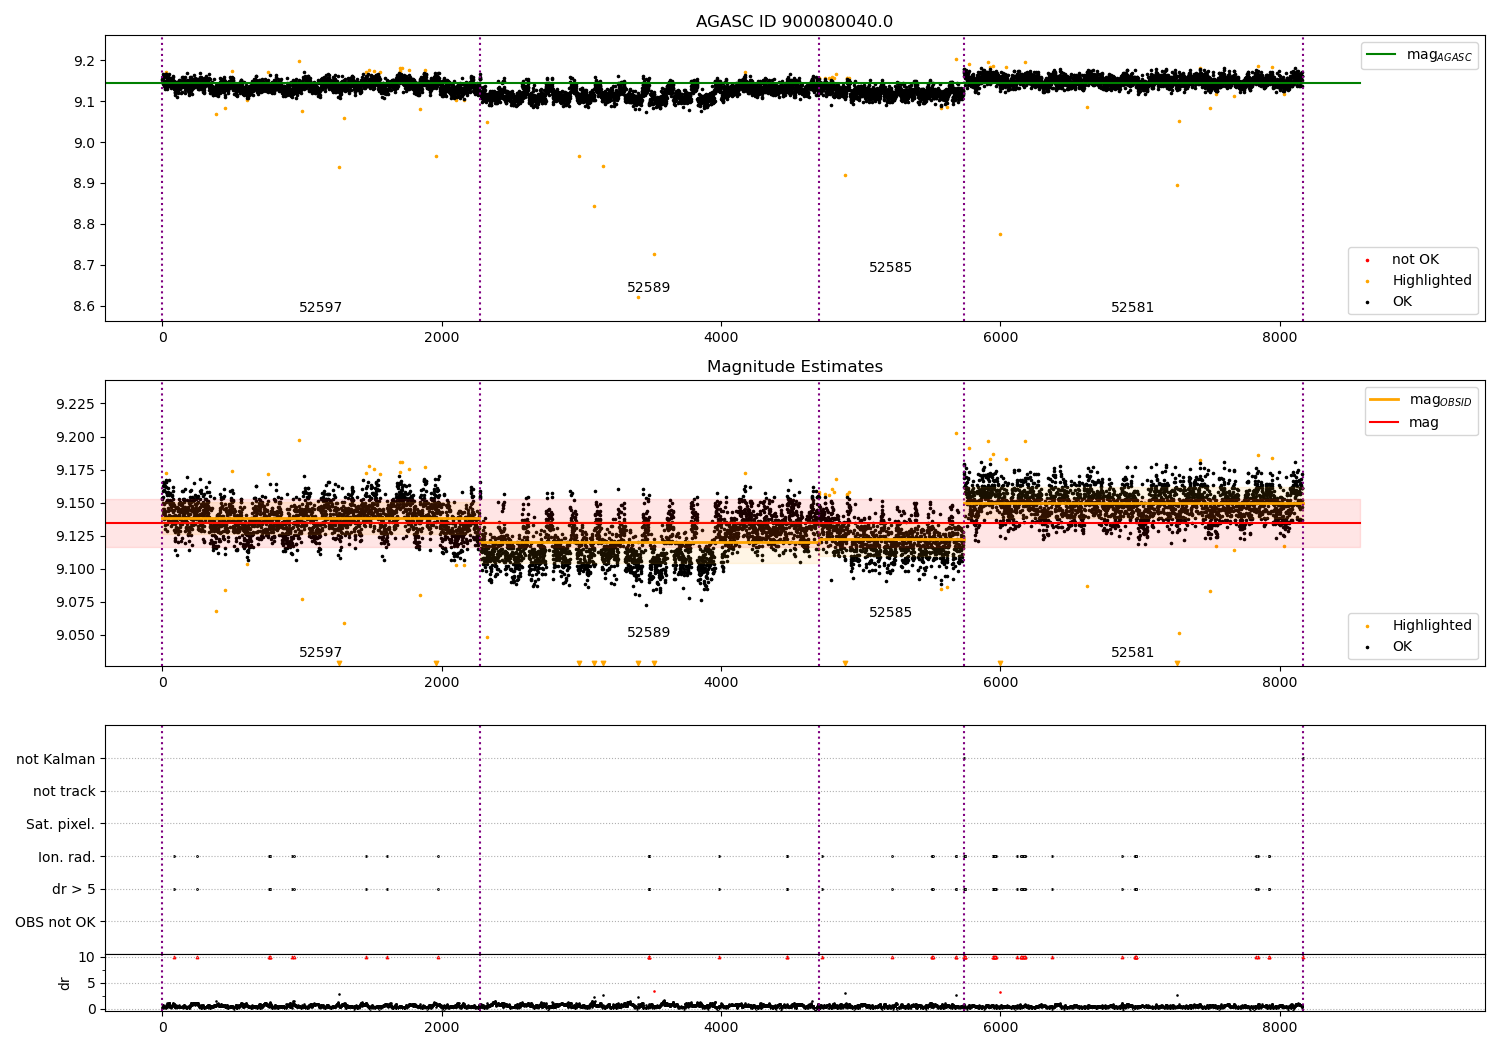Image resolution: width=1500 pixels, height=1050 pixels.
Task: Click the 8.8 y-axis tick label
Action: [x=84, y=225]
